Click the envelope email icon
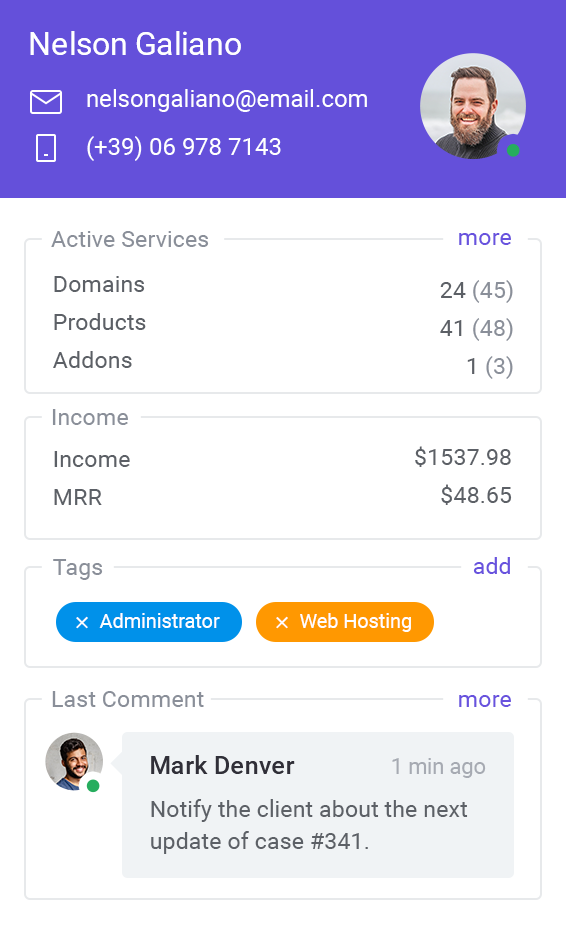Image resolution: width=566 pixels, height=926 pixels. click(x=45, y=102)
